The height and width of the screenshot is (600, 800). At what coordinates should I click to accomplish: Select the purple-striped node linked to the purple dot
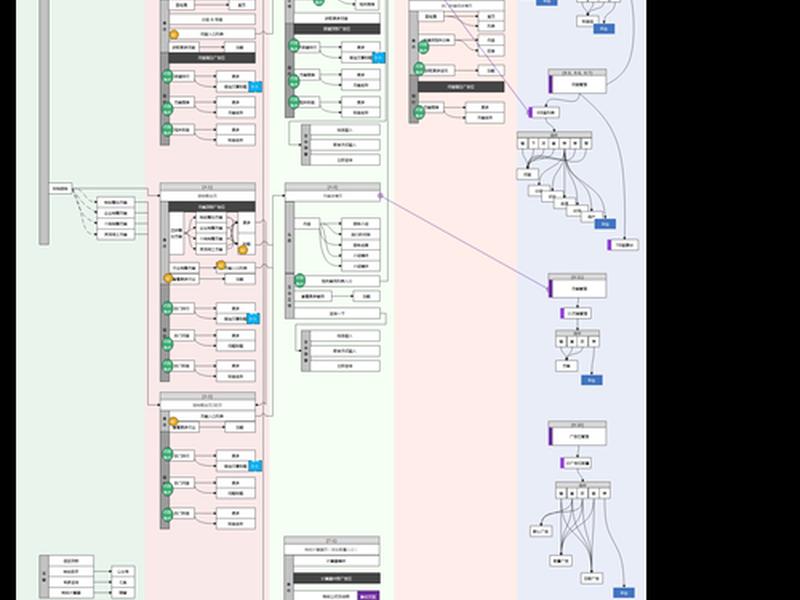point(578,288)
